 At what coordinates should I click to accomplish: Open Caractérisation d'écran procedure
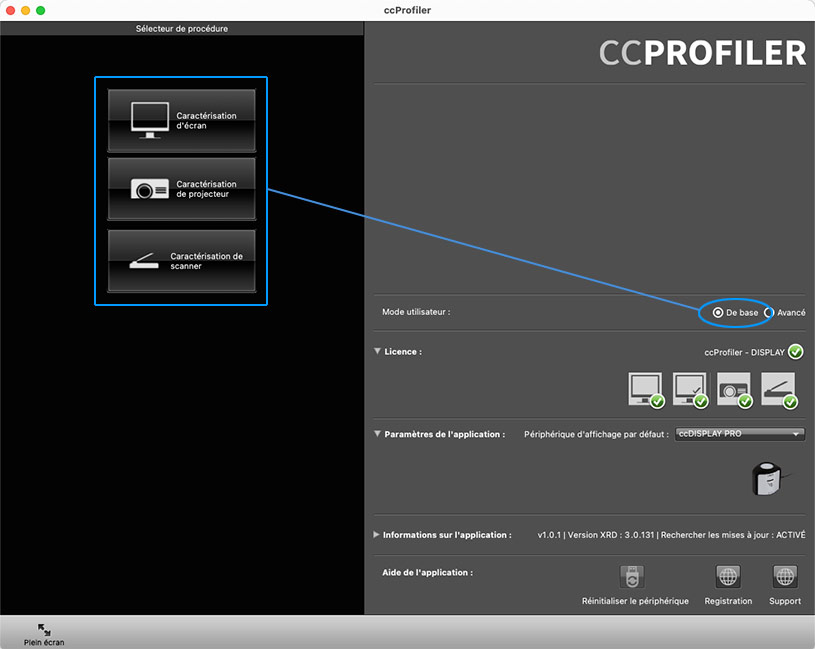pyautogui.click(x=181, y=121)
